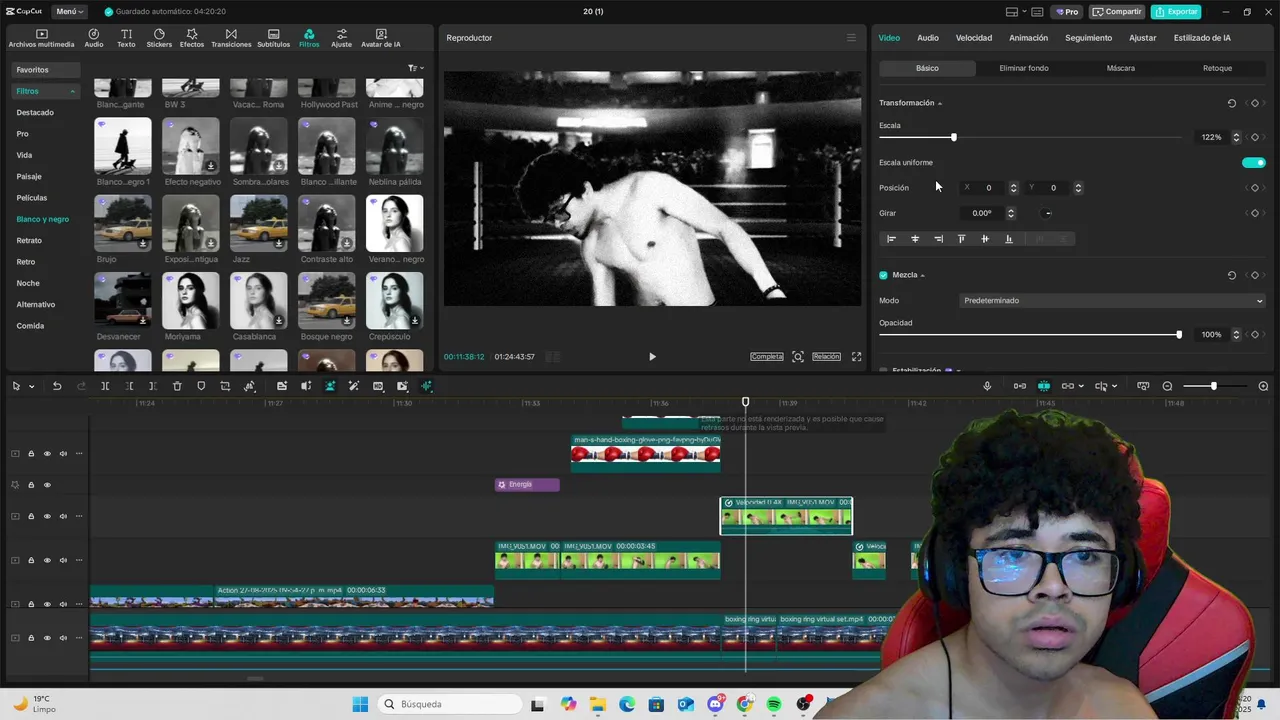Open fullscreen preview in player
Image resolution: width=1280 pixels, height=720 pixels.
coord(856,357)
